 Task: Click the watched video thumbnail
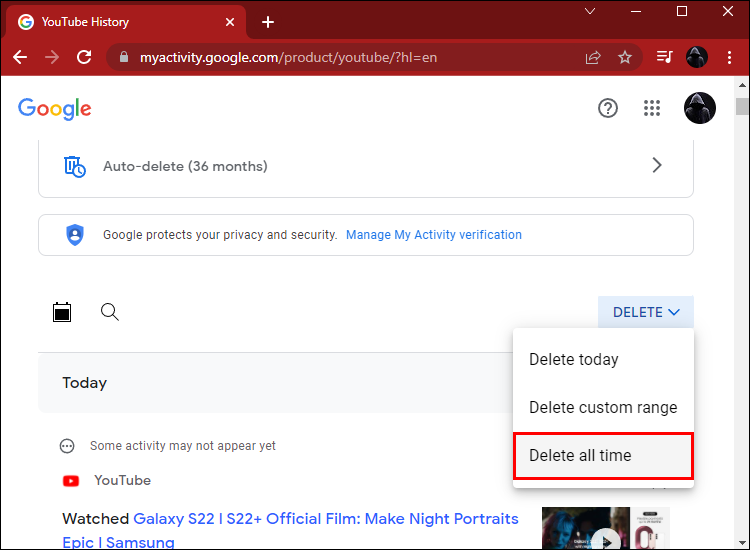pos(605,528)
